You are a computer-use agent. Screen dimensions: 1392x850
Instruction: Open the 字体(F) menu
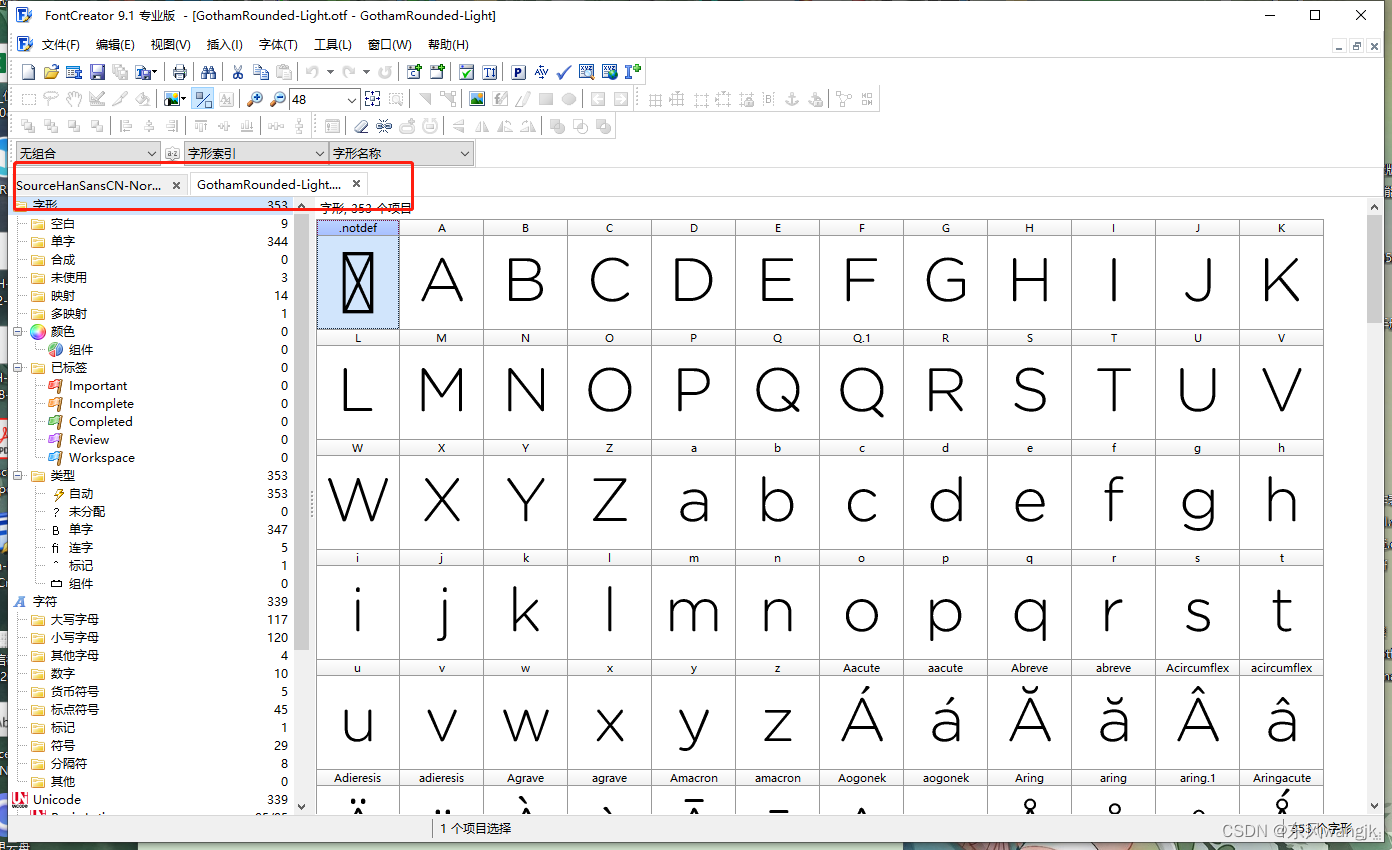tap(278, 44)
